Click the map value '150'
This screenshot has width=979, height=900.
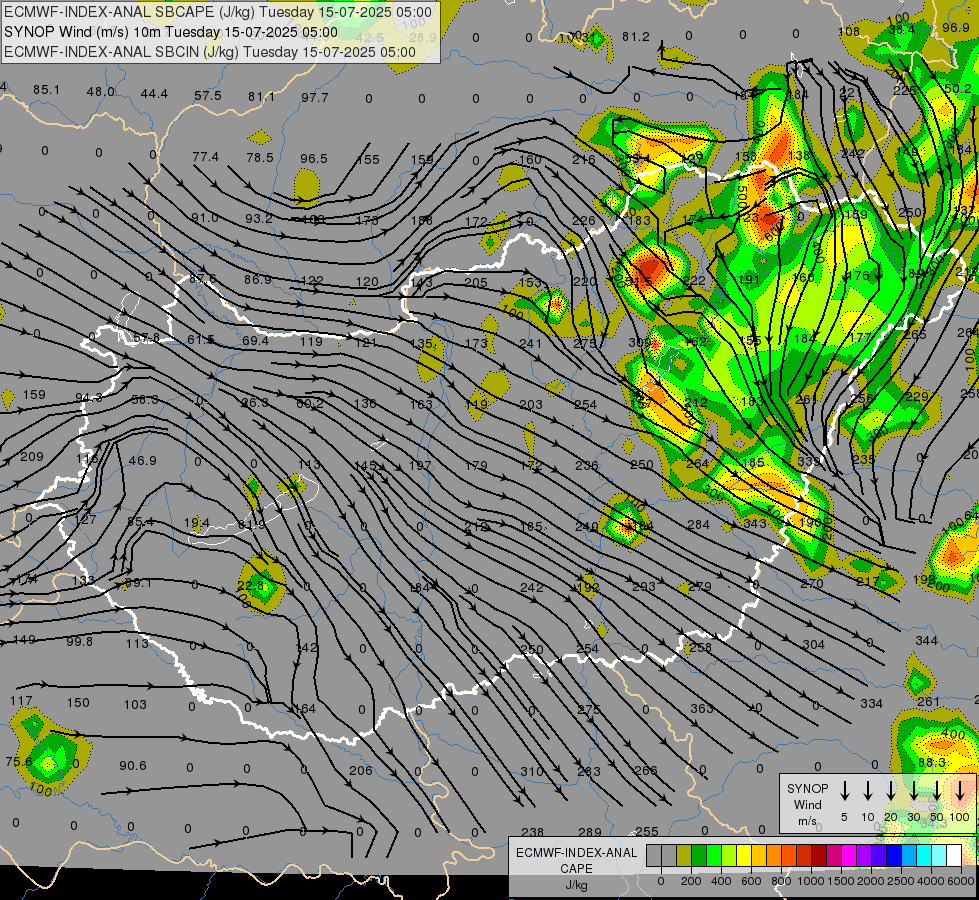pyautogui.click(x=78, y=703)
